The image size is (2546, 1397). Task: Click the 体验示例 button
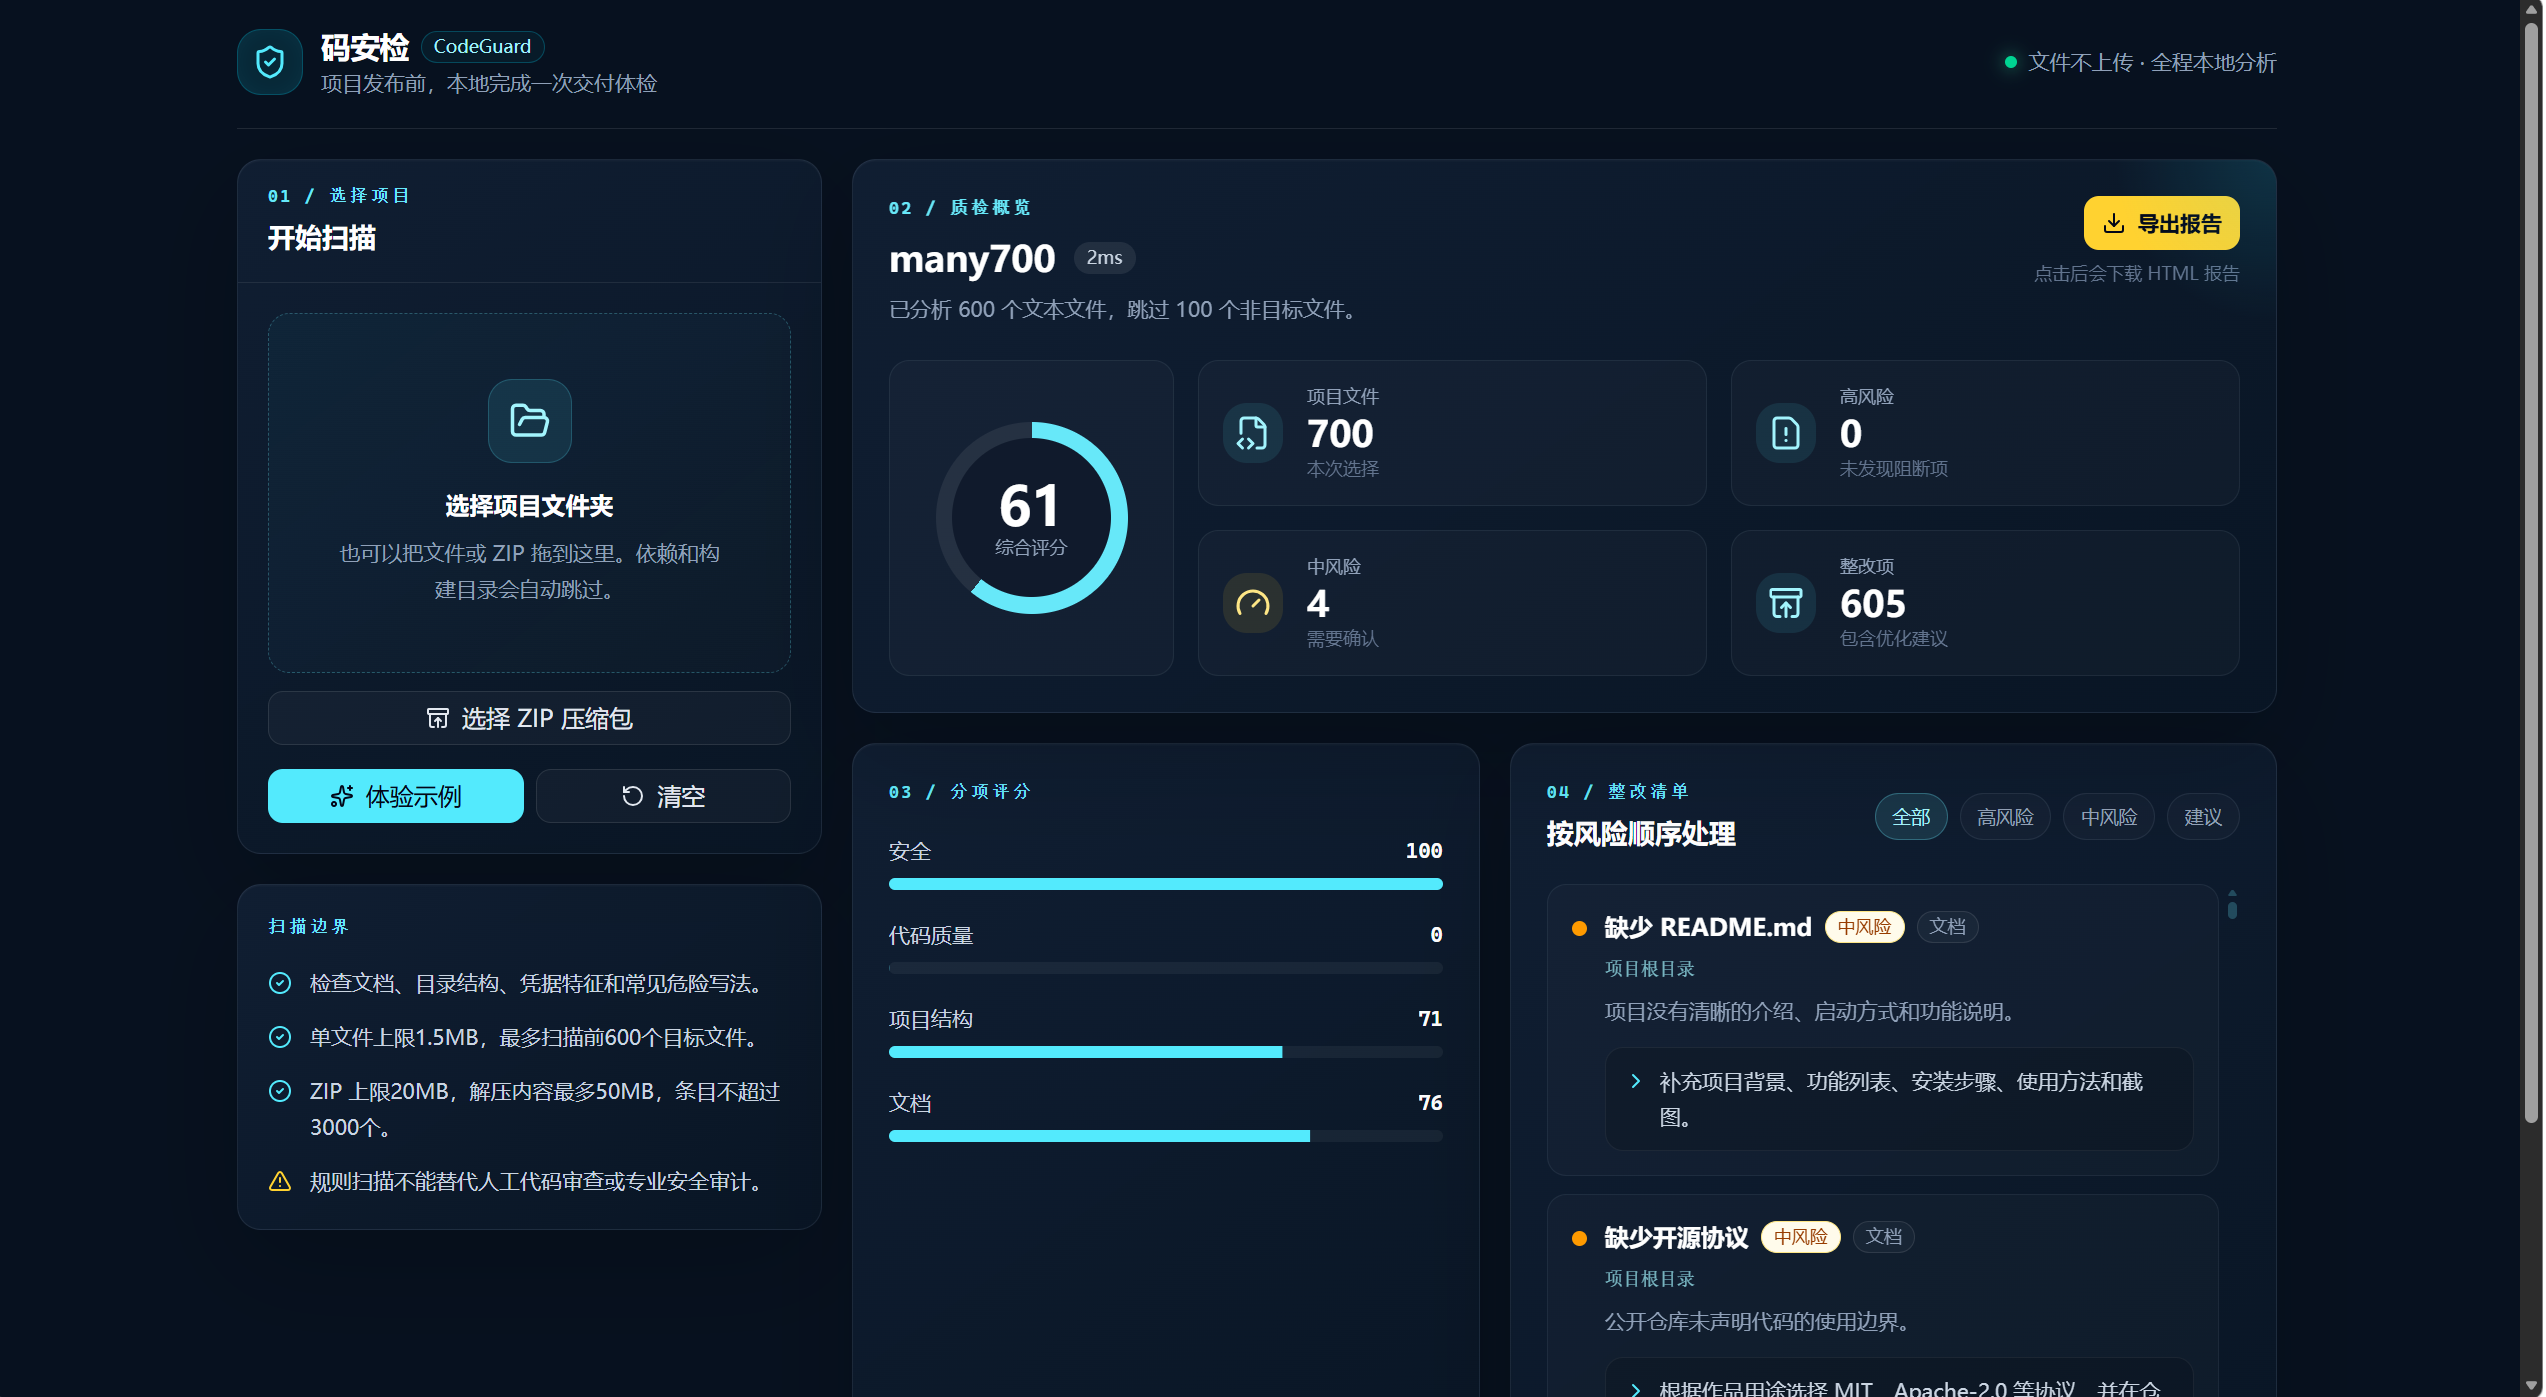(x=395, y=796)
